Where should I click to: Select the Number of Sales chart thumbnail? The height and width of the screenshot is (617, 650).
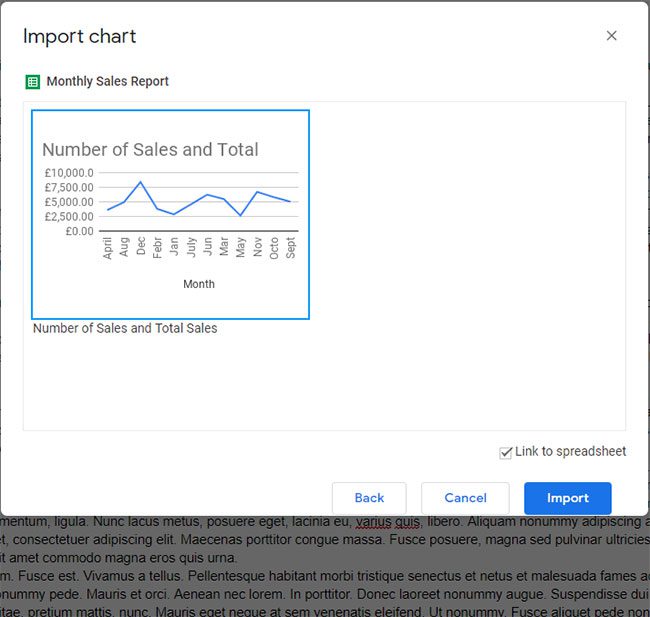(x=170, y=214)
